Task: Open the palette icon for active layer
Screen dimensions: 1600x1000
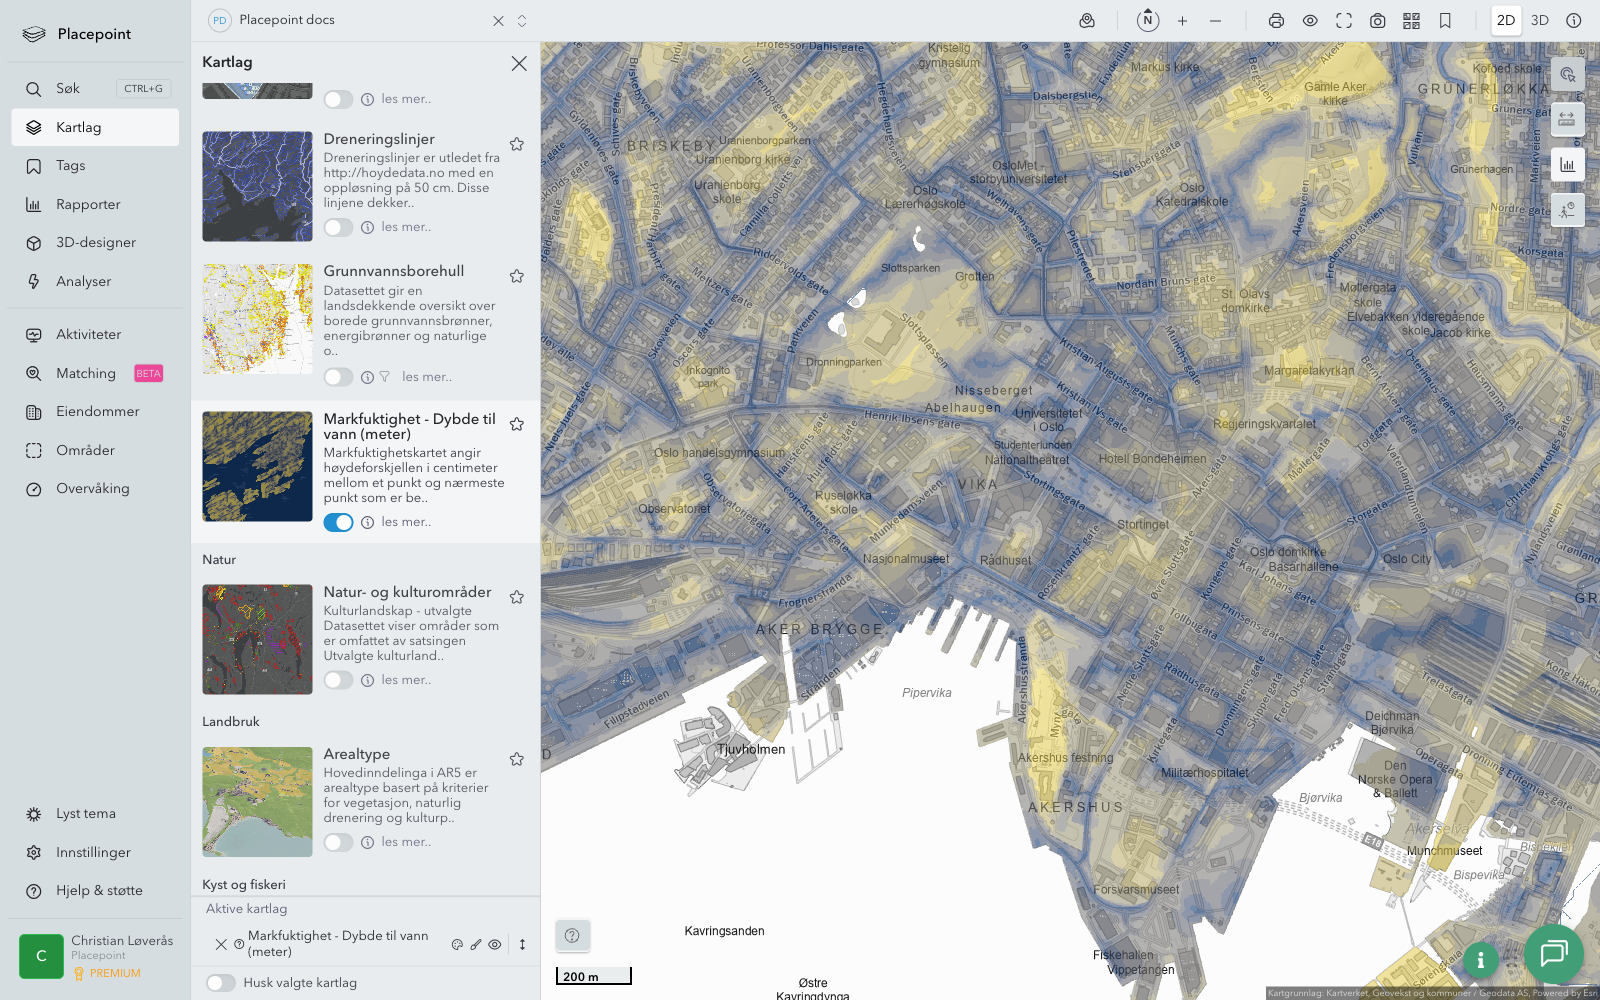Action: [x=457, y=944]
